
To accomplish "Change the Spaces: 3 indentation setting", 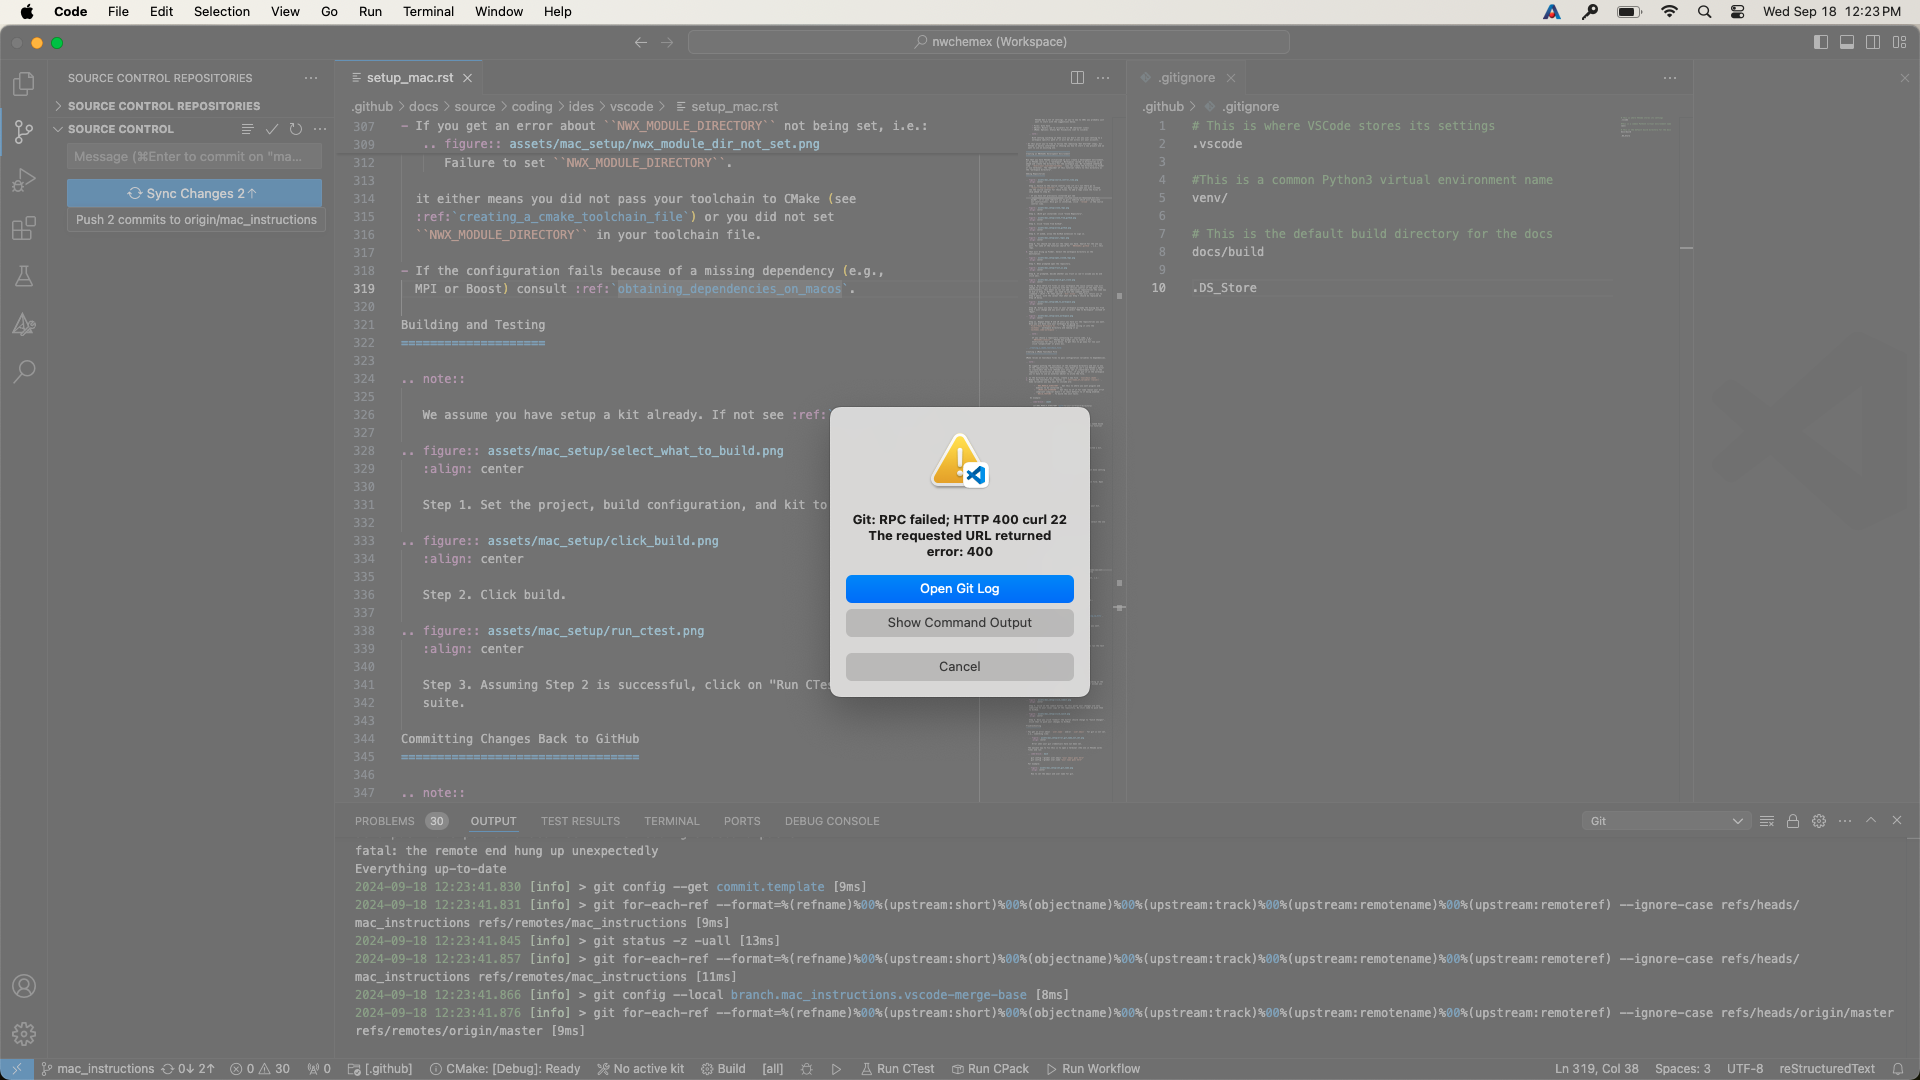I will coord(1683,1069).
